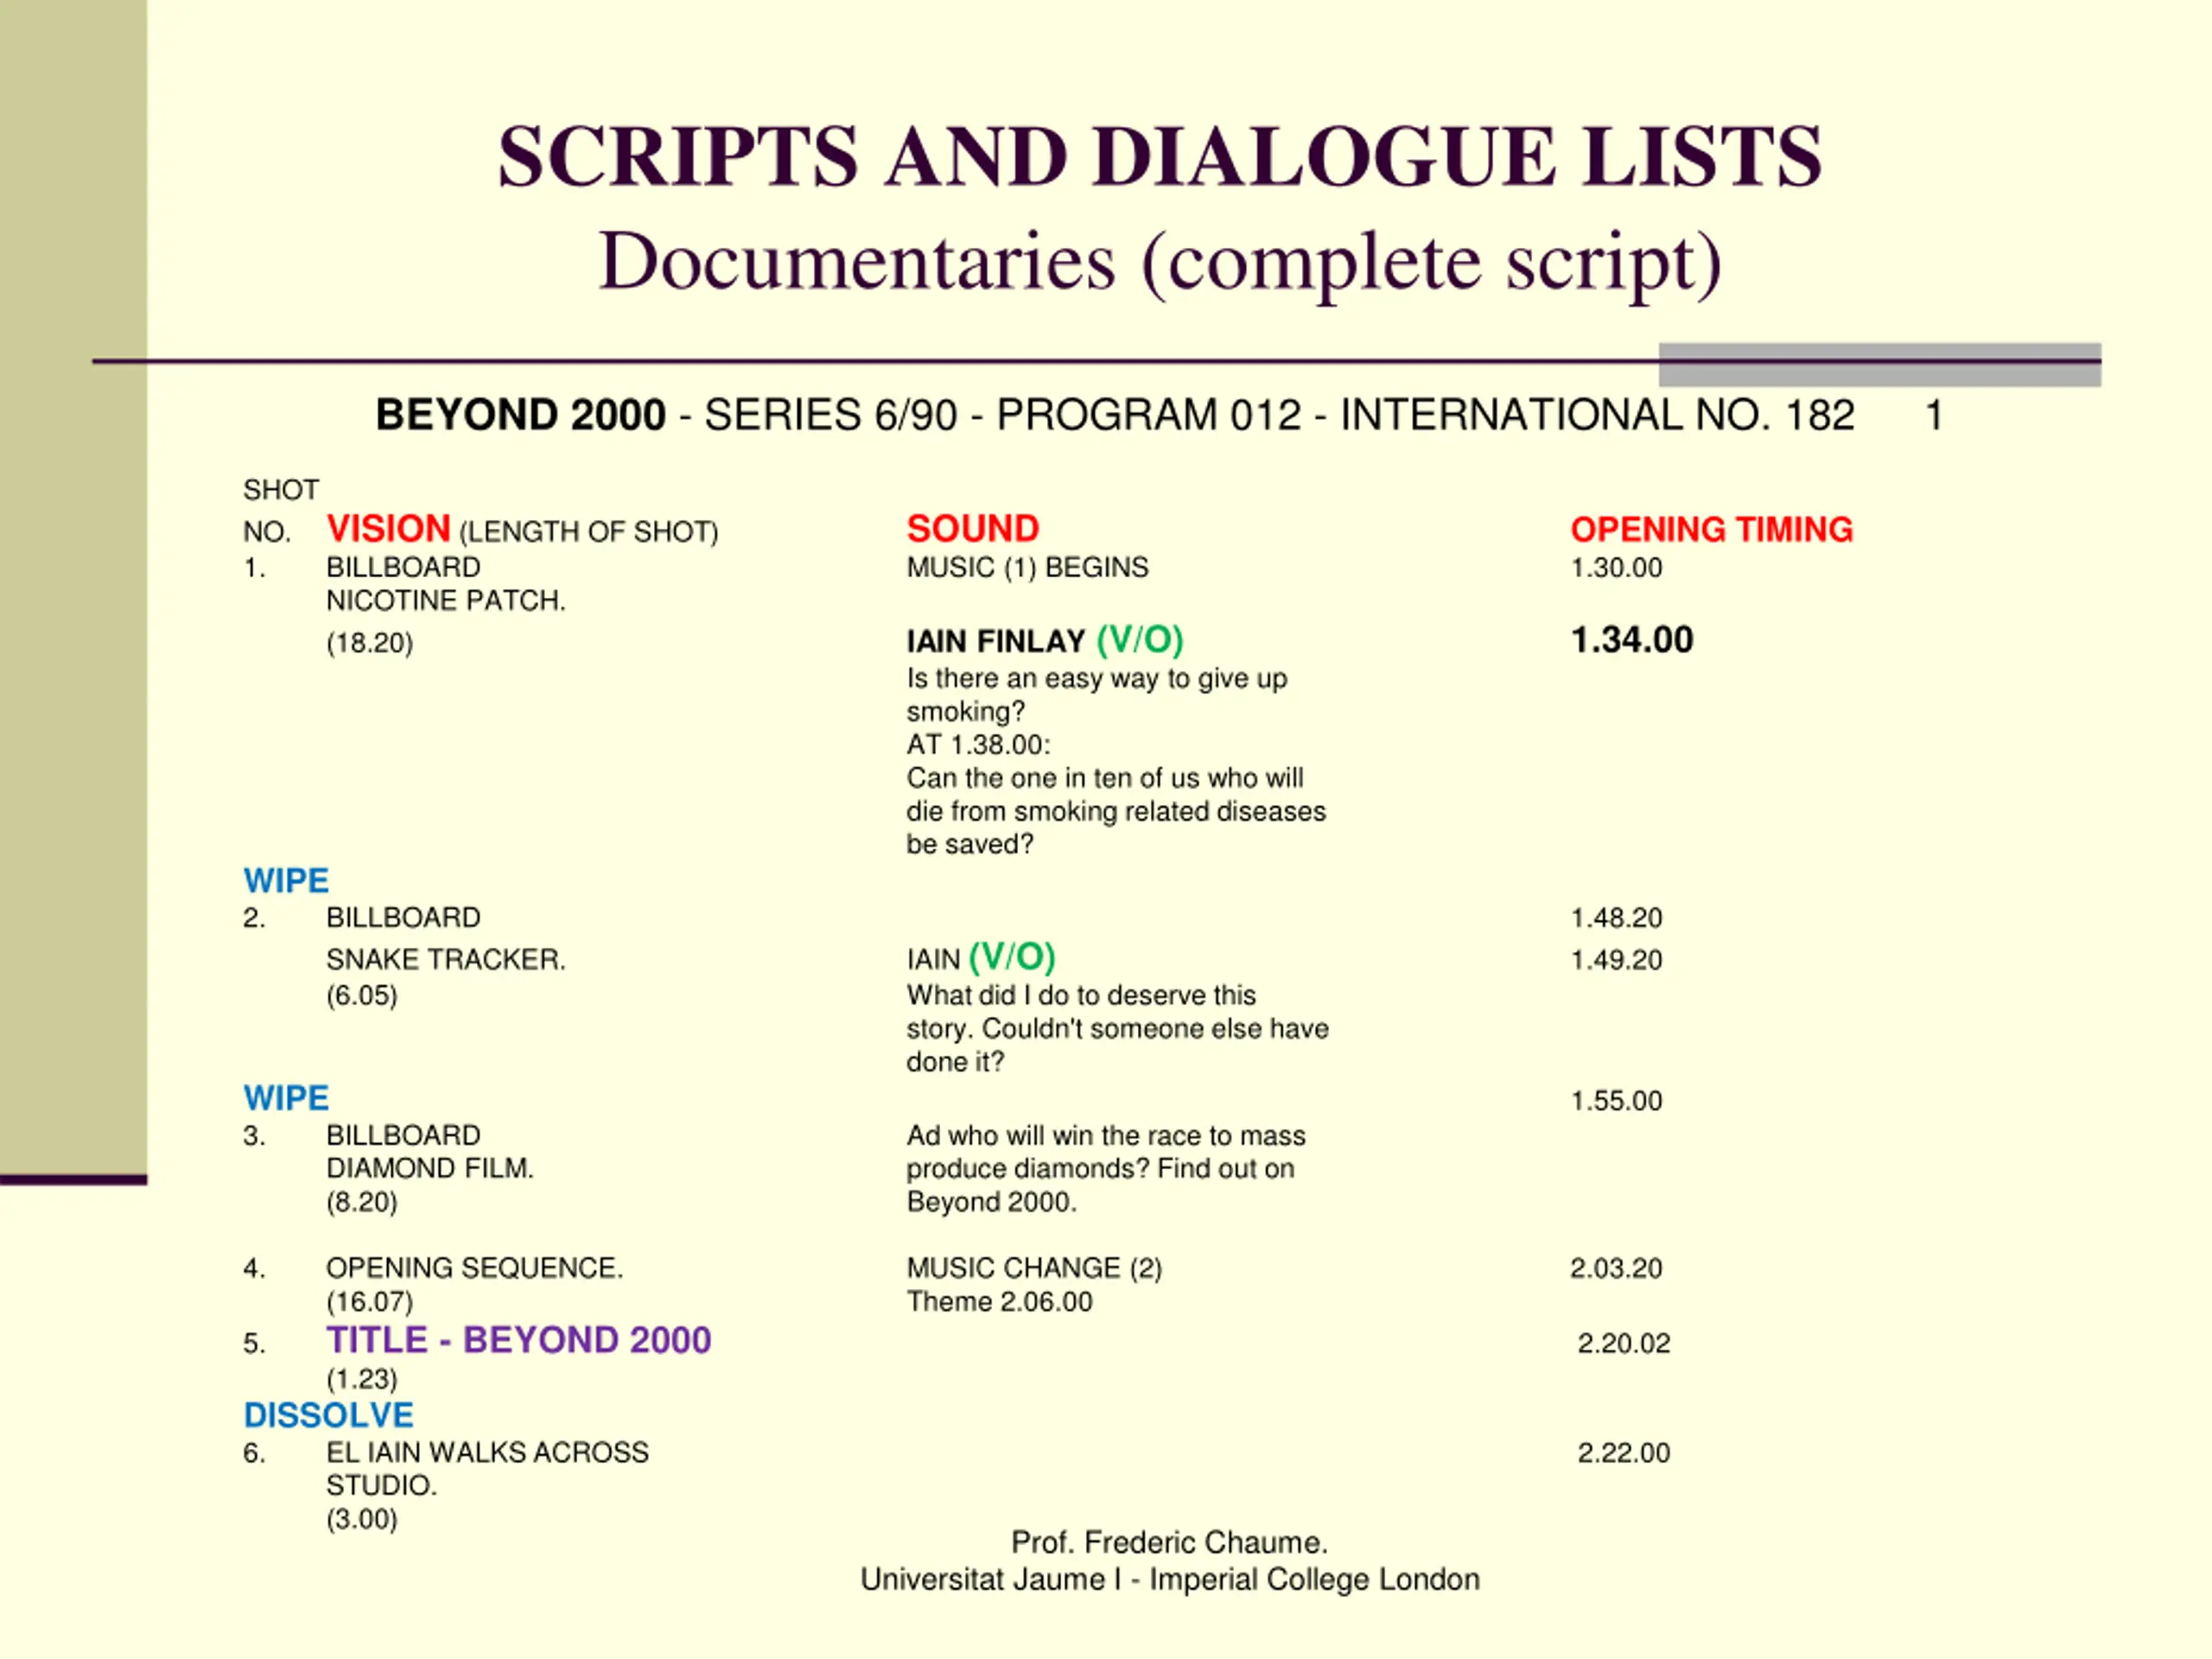Click the second blue 'WIPE' above shot 3

[286, 1098]
